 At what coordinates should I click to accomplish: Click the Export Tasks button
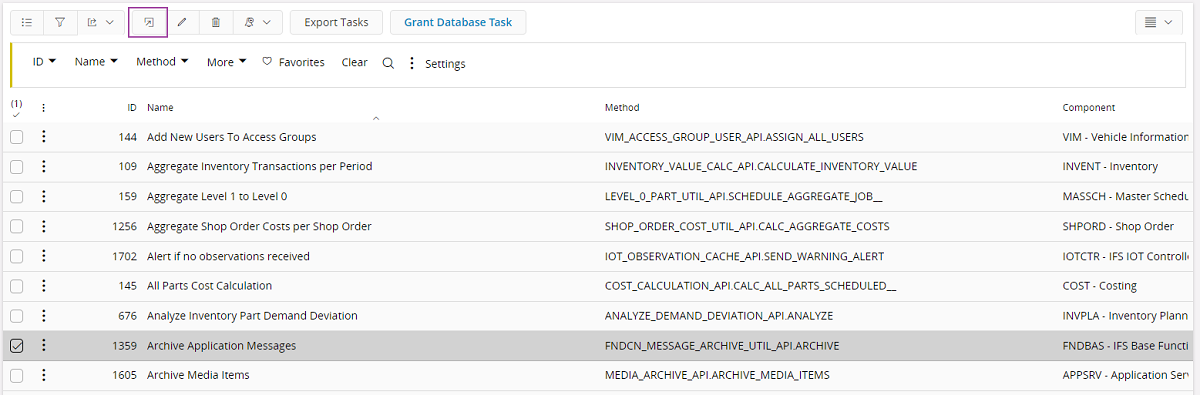(x=336, y=22)
